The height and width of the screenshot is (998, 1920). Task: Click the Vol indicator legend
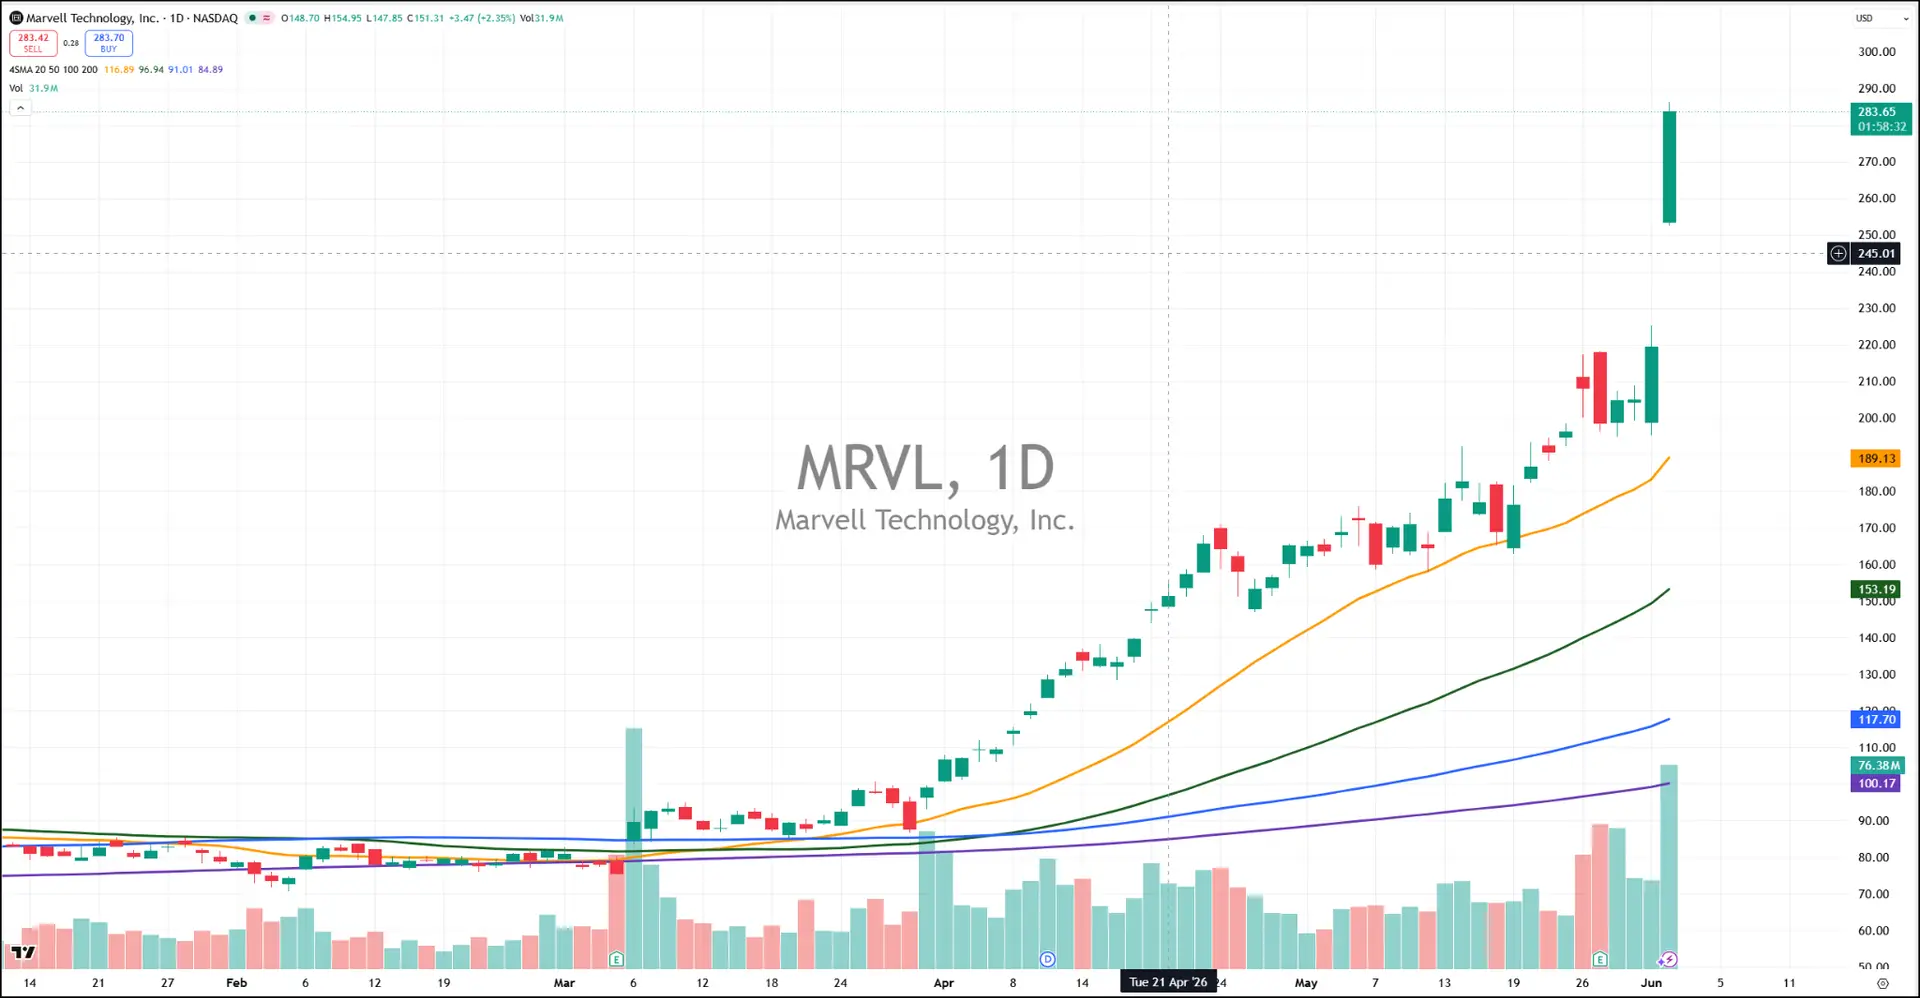pos(16,88)
